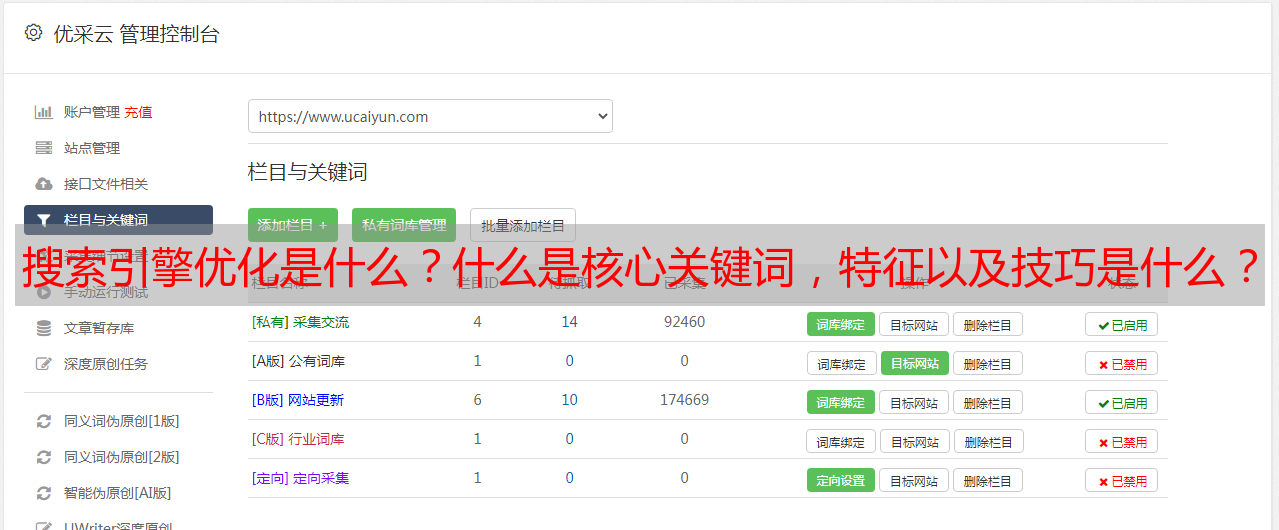Click 定向设置 in the 定向采集 row
Image resolution: width=1279 pixels, height=530 pixels.
point(841,480)
